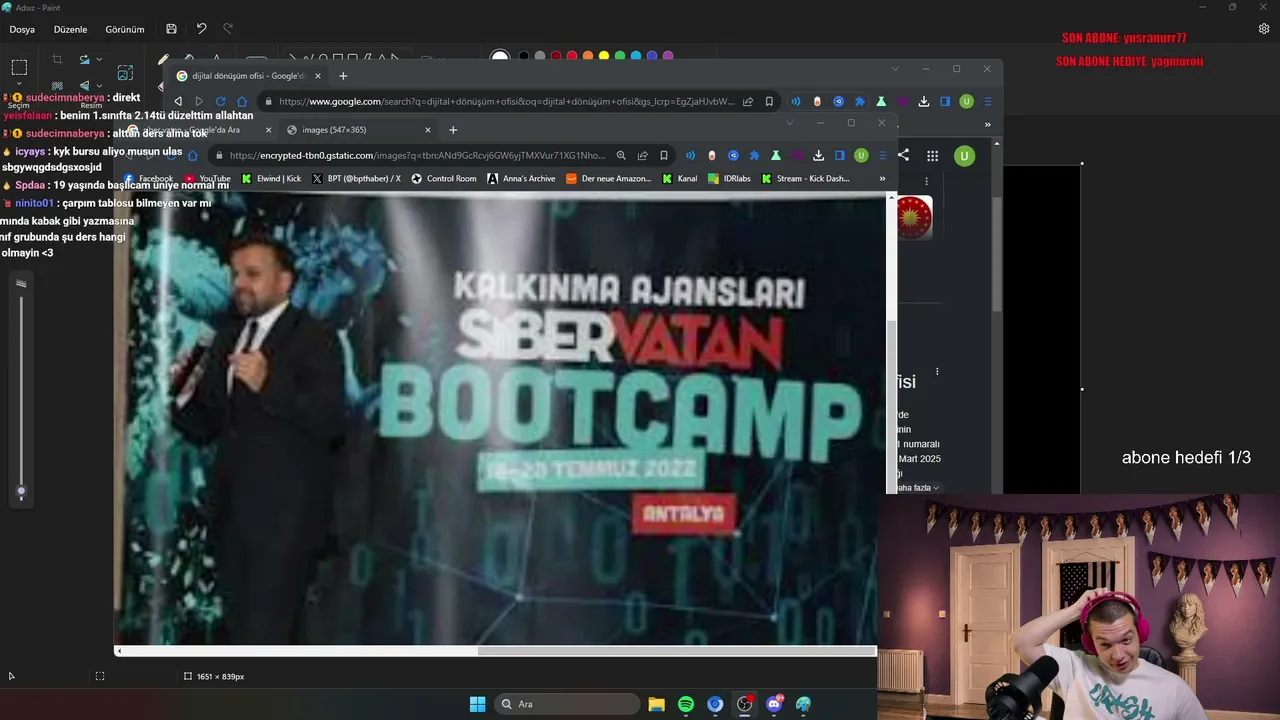
Task: Open Paint settings gear icon
Action: 1264,29
